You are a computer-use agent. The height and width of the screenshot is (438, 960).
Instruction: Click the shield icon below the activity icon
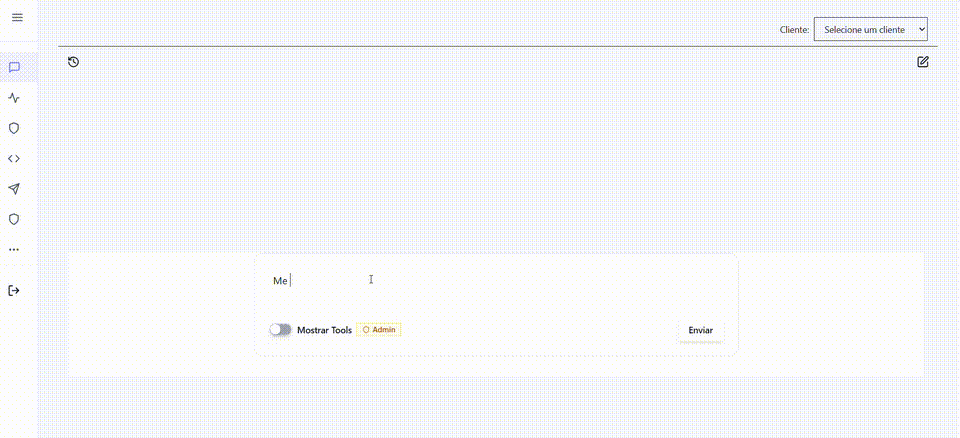coord(14,128)
